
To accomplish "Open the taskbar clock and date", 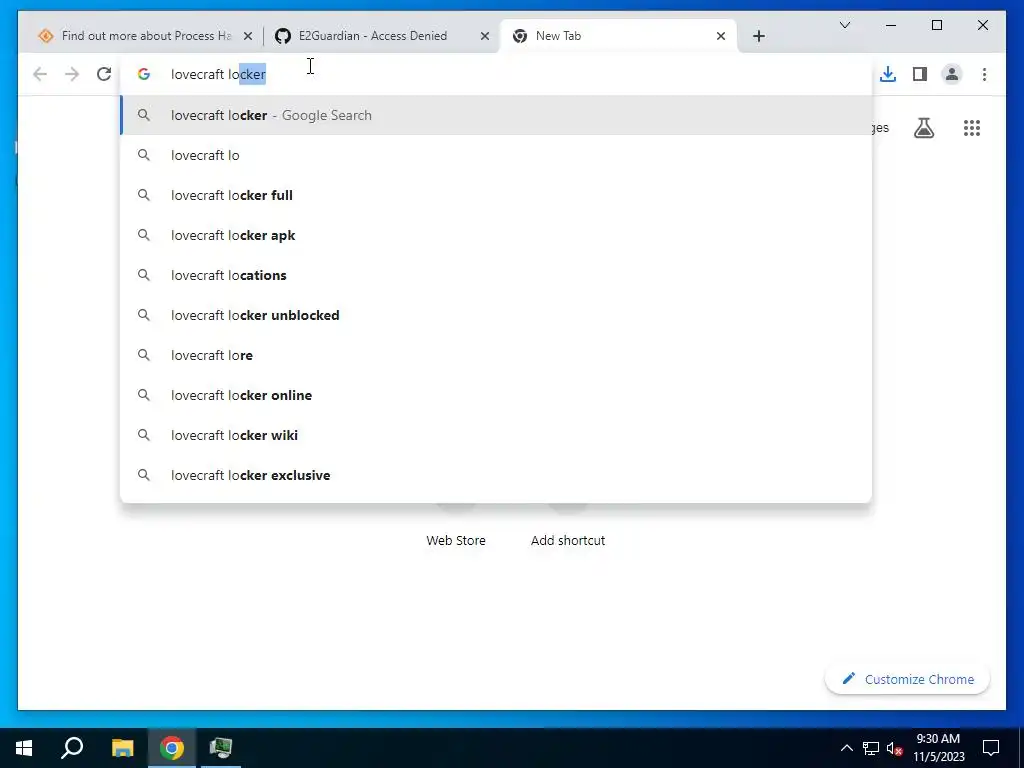I will click(938, 748).
